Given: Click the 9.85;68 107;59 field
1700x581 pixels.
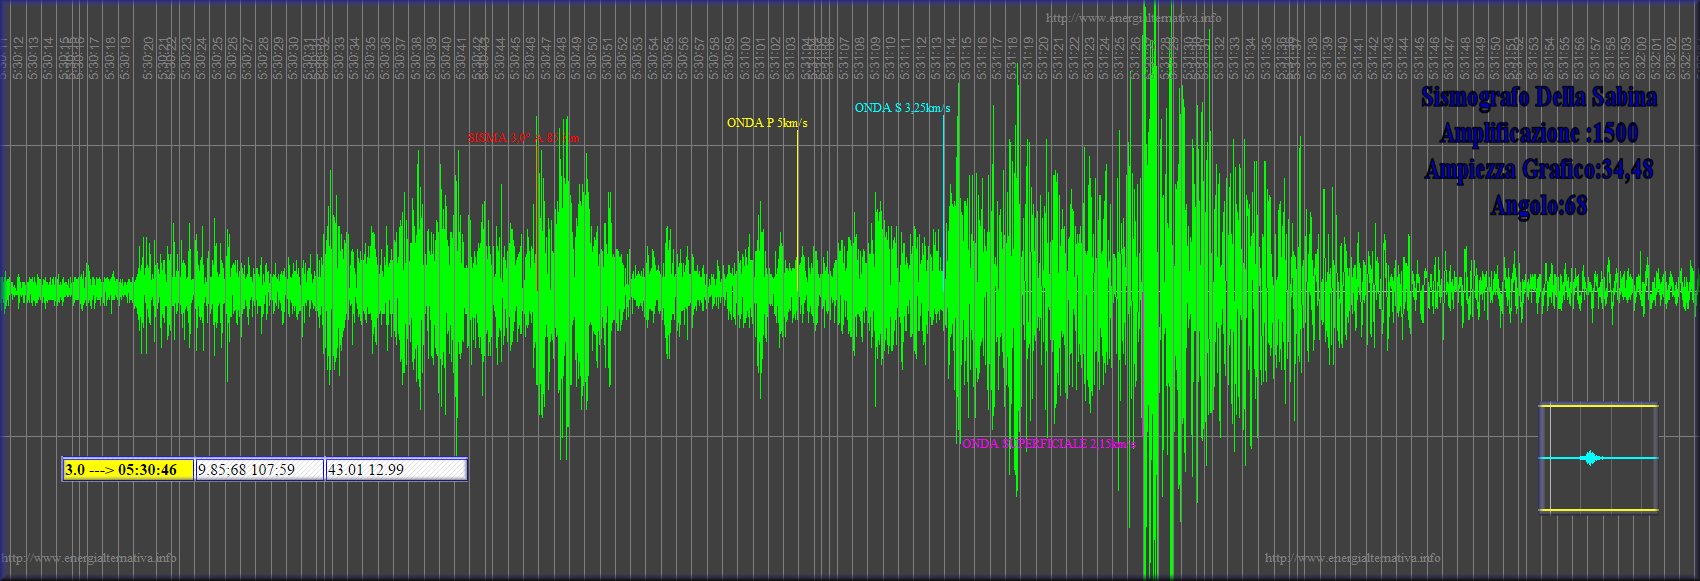Looking at the screenshot, I should coord(260,470).
